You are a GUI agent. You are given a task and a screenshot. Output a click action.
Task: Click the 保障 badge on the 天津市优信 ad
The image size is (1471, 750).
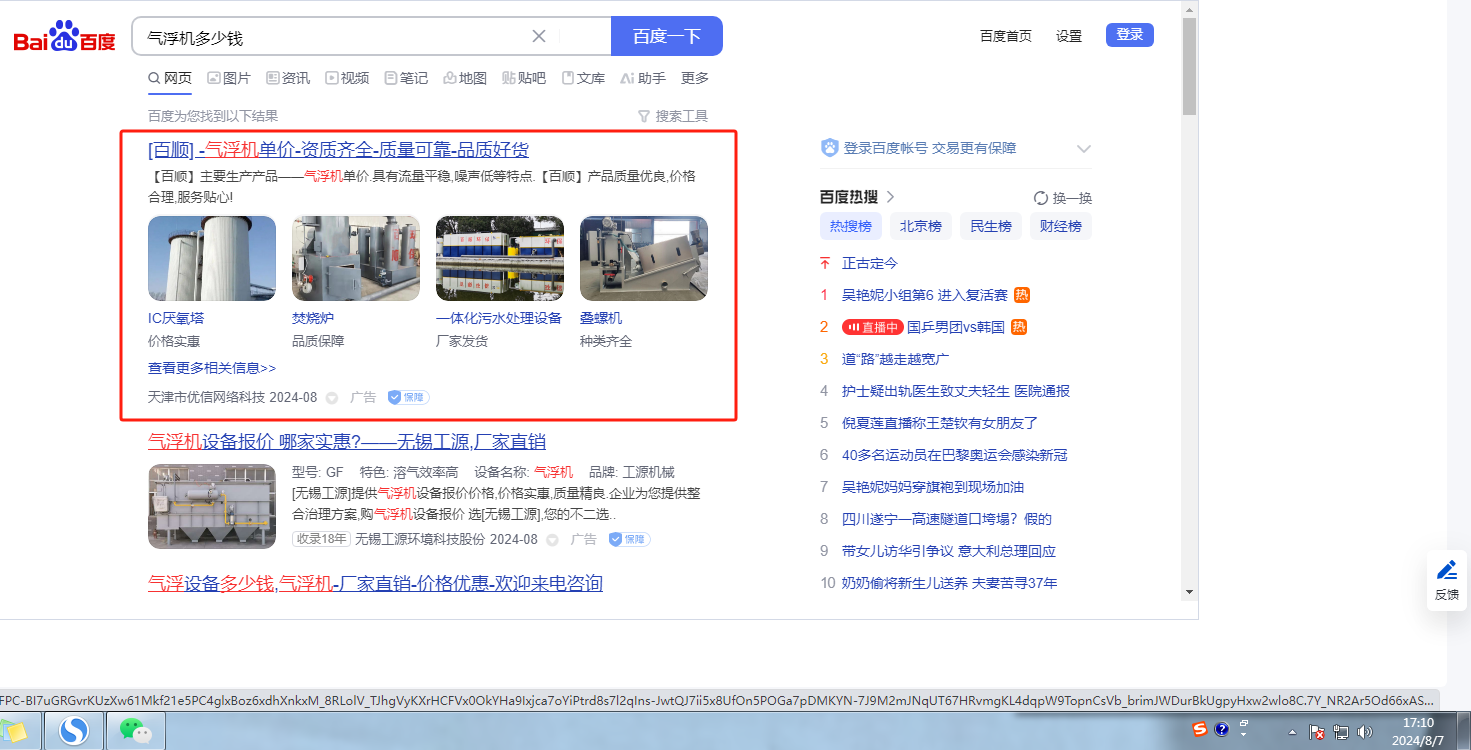[x=408, y=397]
